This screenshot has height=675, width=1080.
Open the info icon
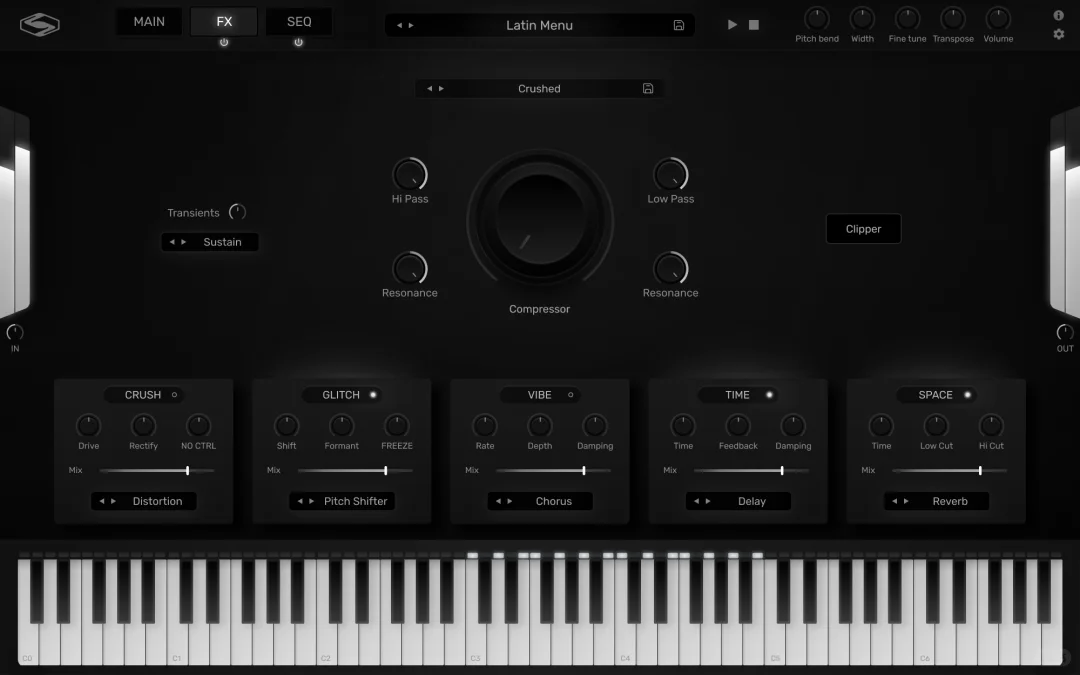[1059, 15]
